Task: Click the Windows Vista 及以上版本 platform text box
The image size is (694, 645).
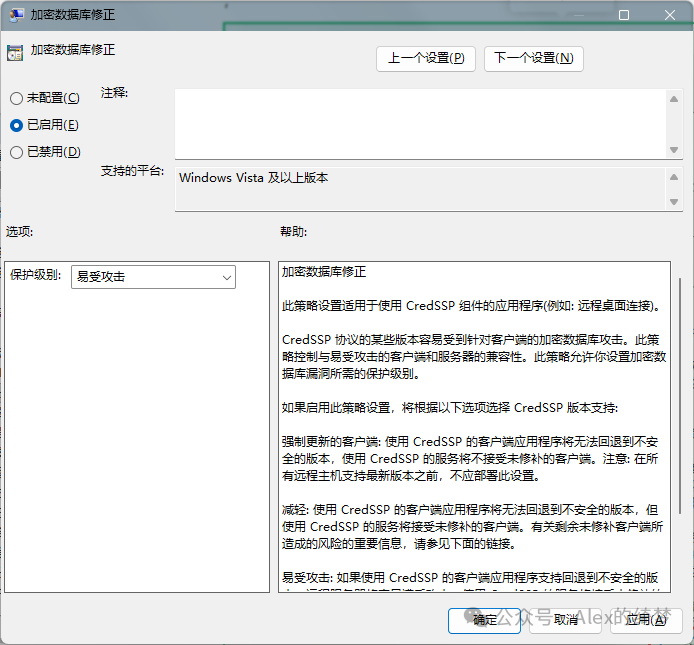Action: 420,188
